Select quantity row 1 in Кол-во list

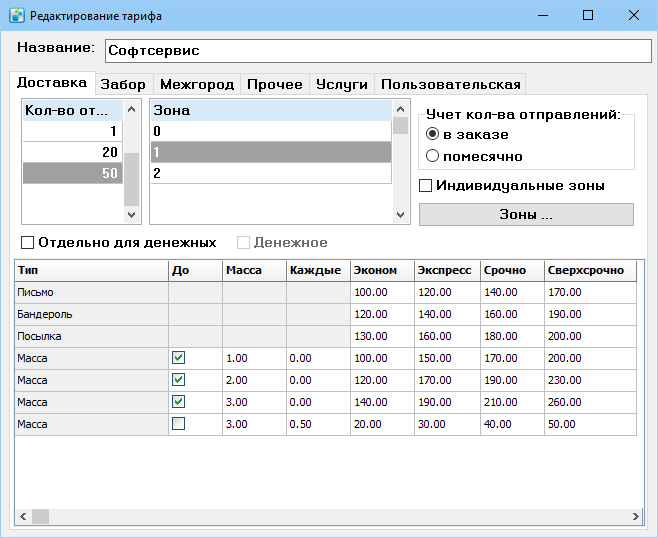(73, 131)
